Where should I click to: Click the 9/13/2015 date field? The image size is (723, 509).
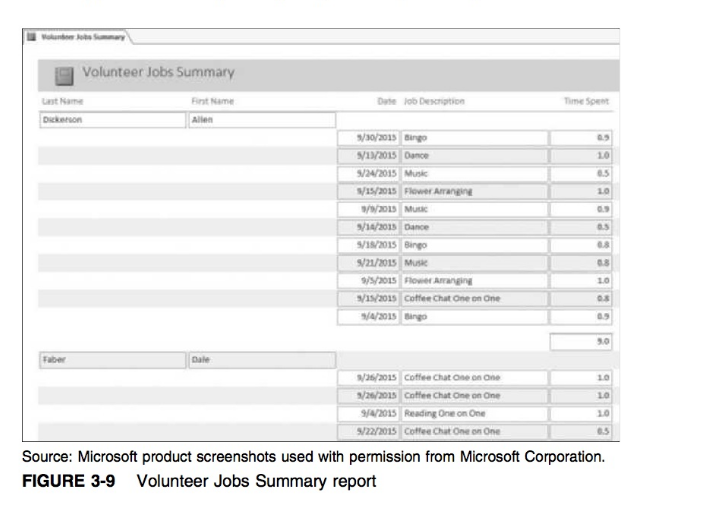coord(368,156)
